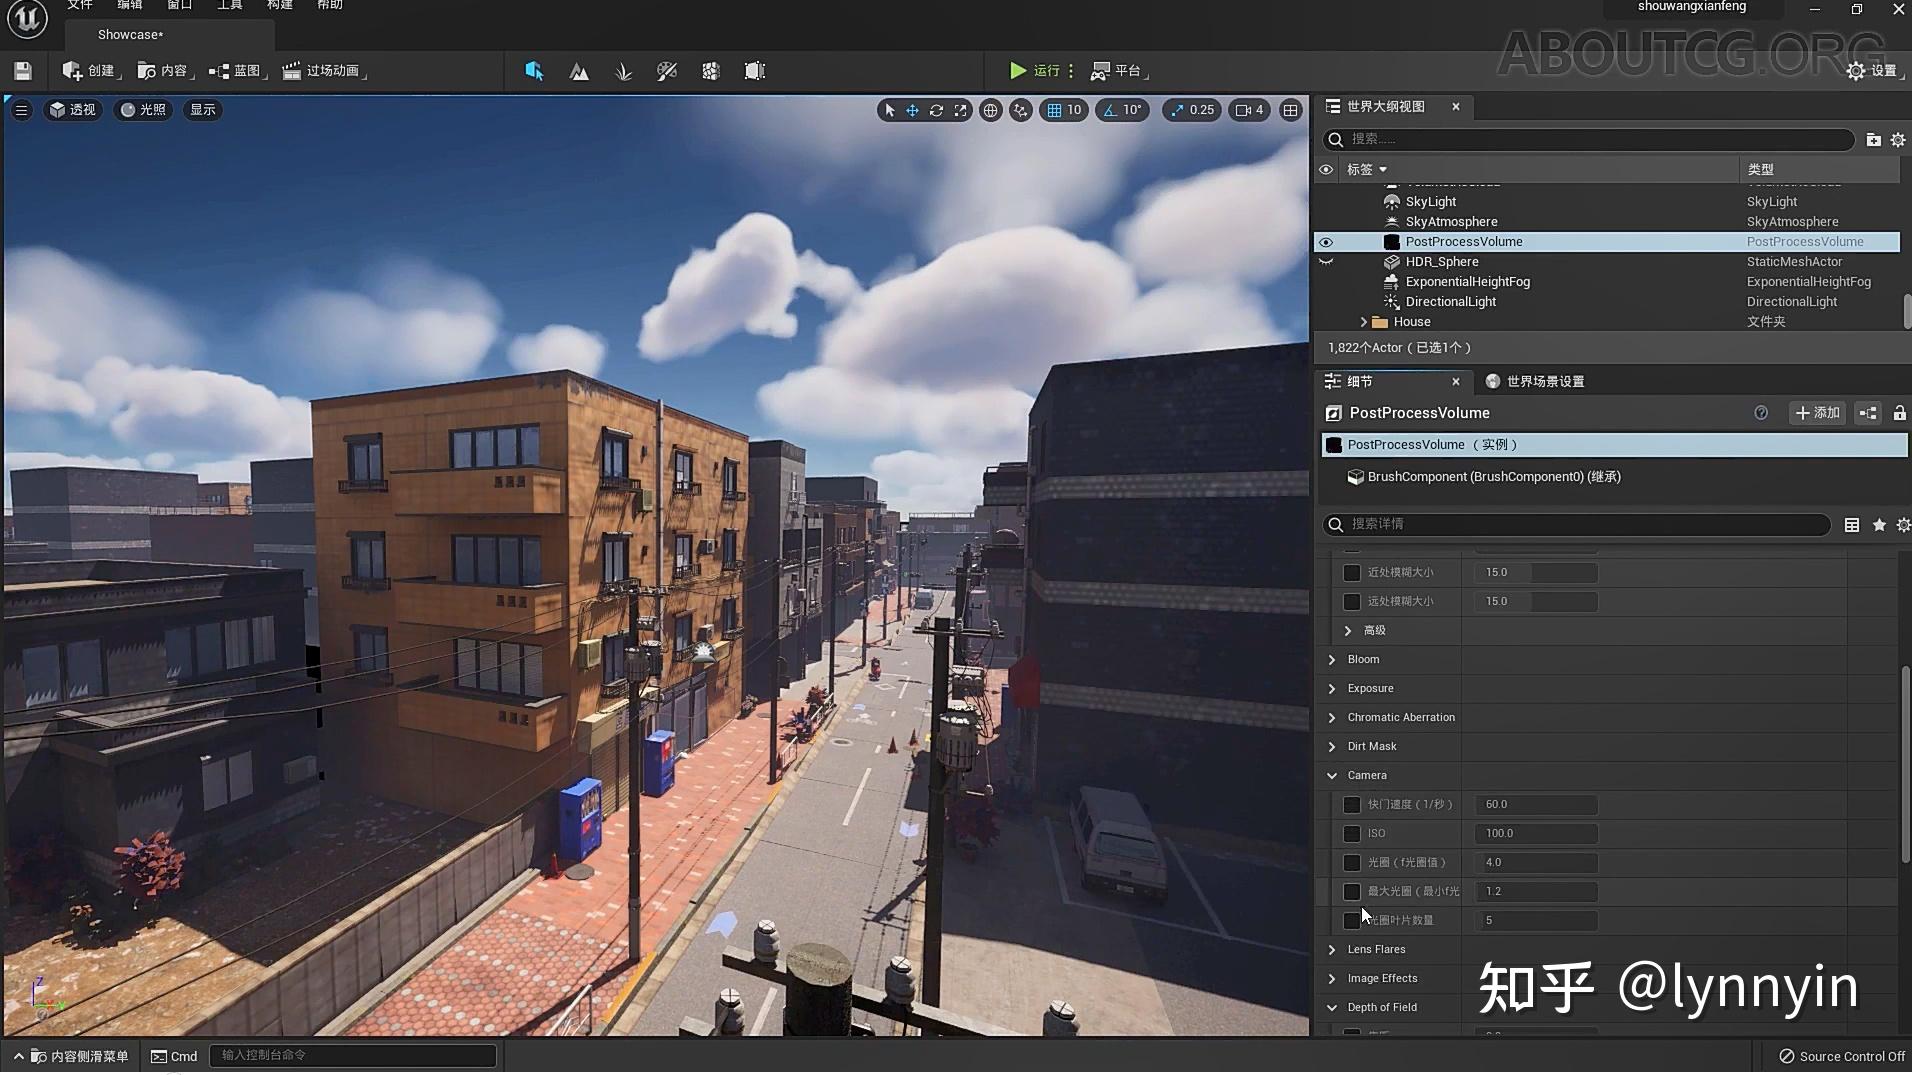Click the rotate tool in the viewport toolbar
This screenshot has height=1075, width=1912.
coord(936,110)
